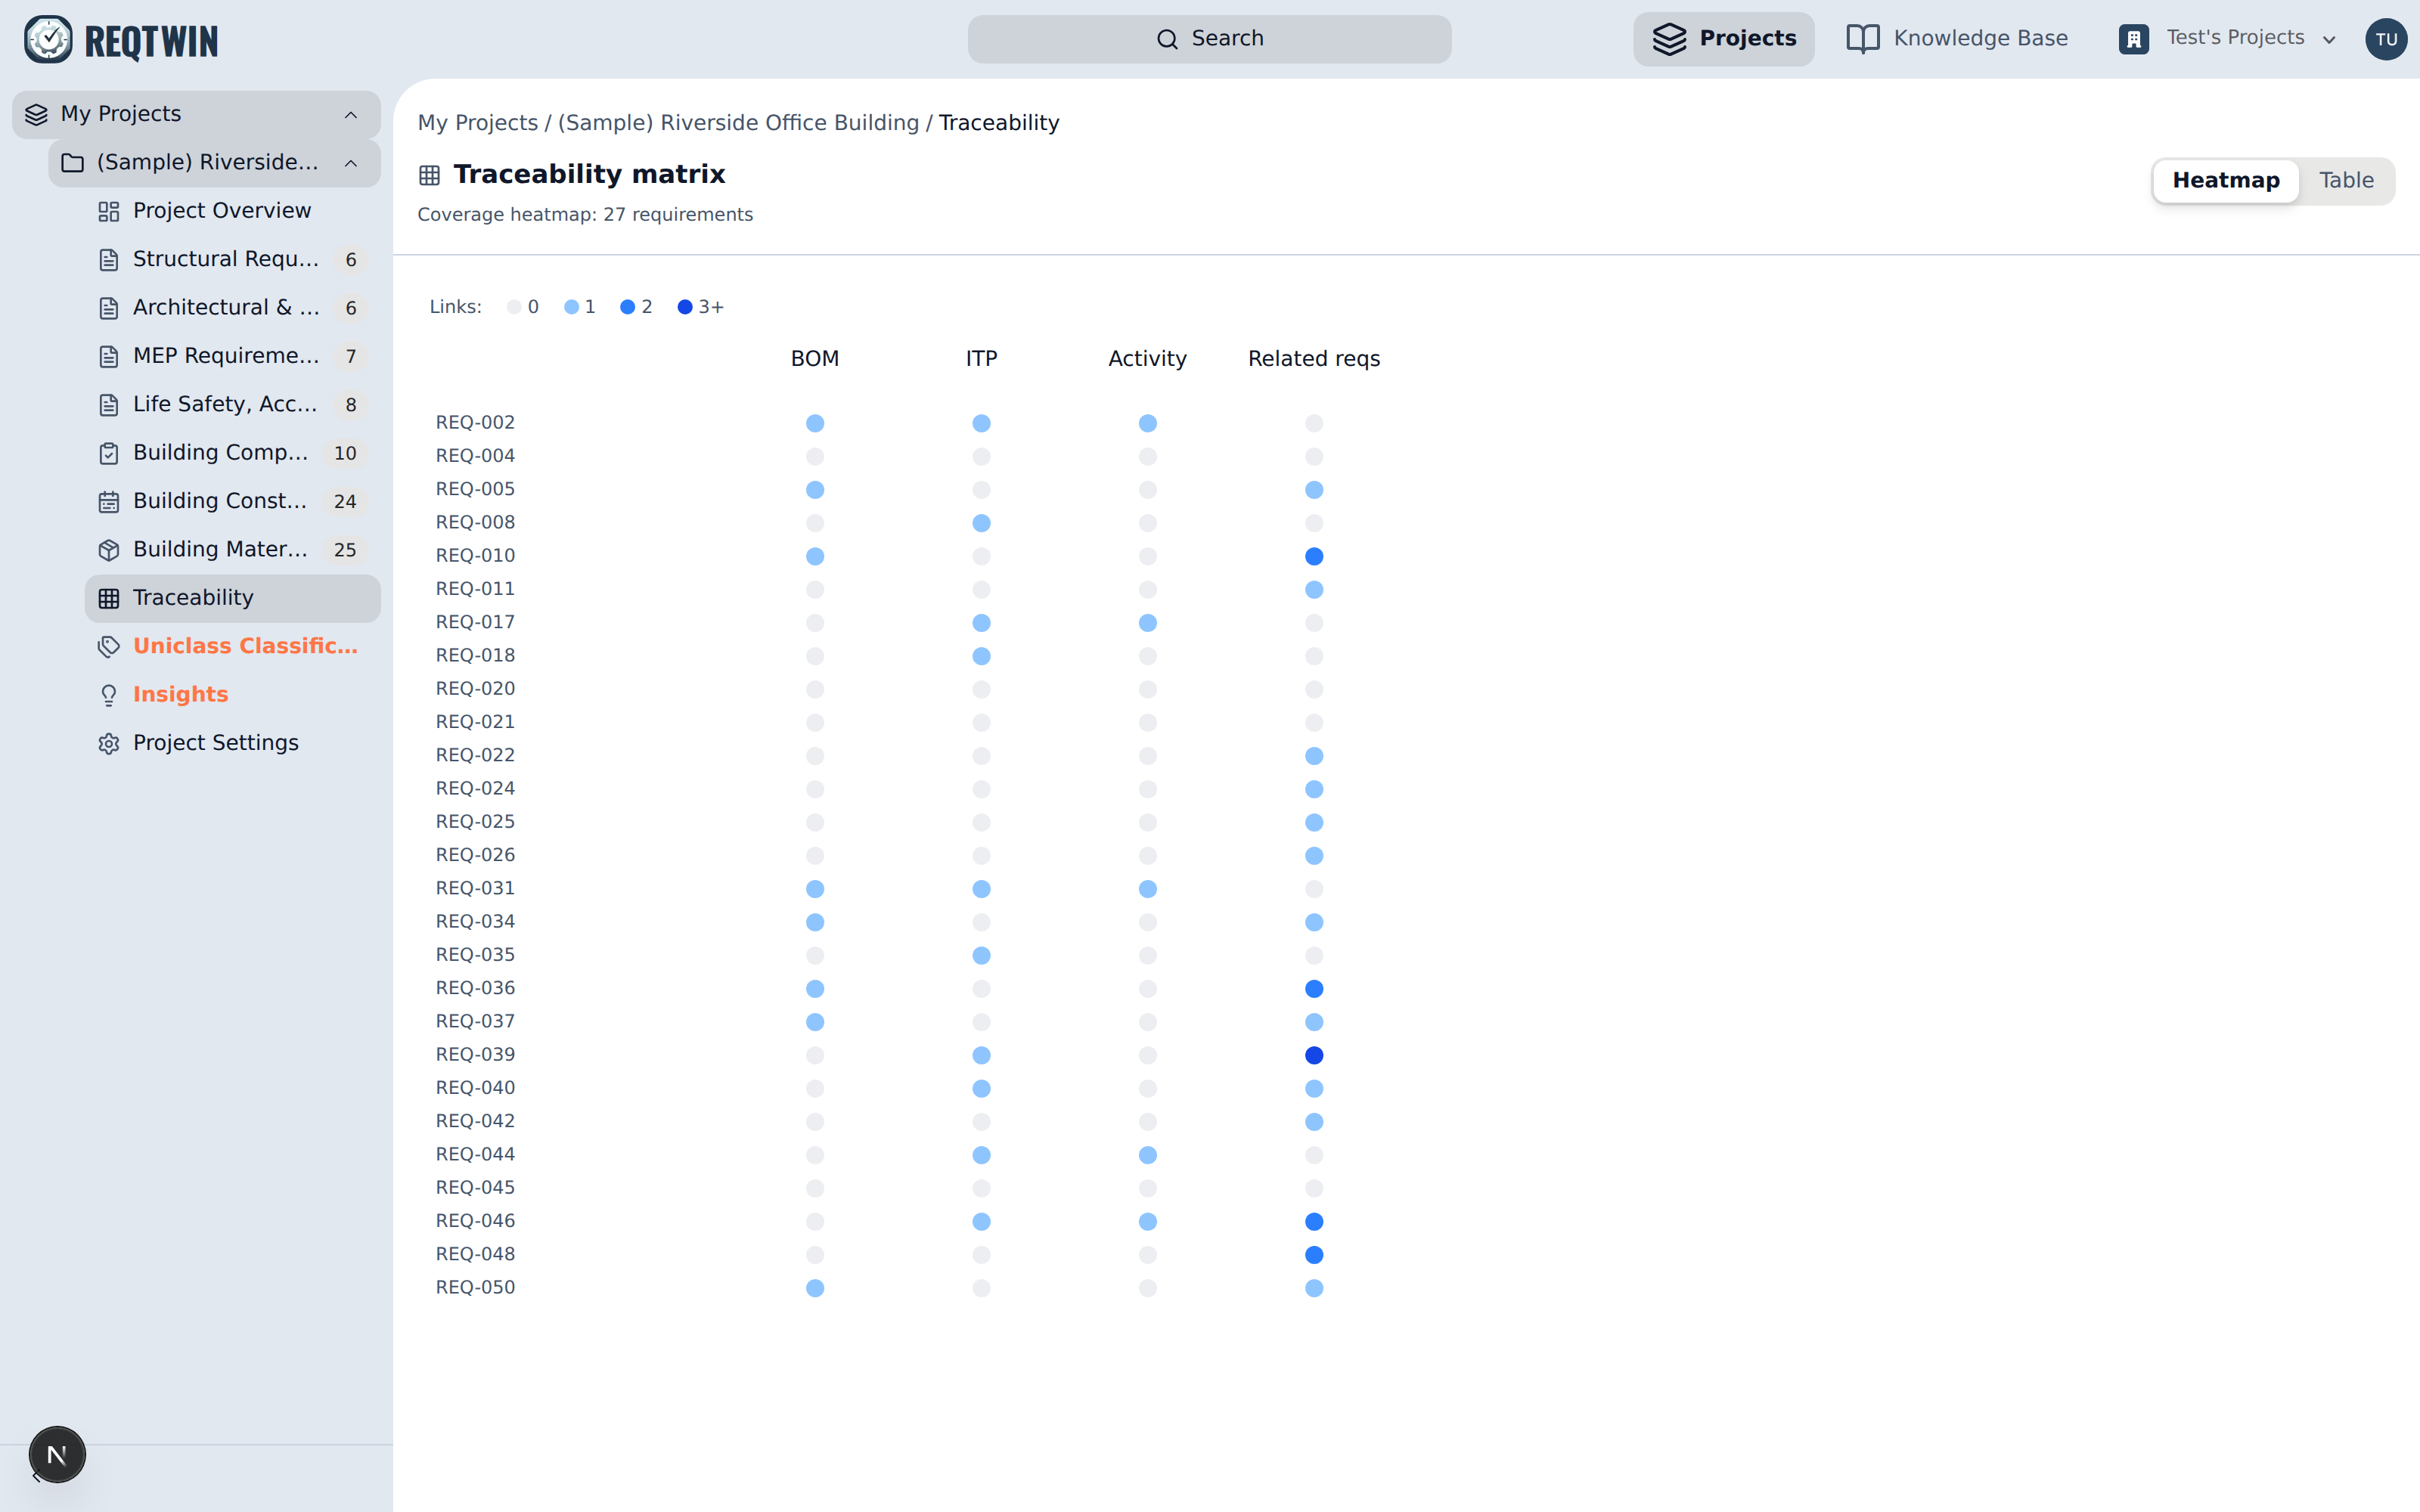Switch to Heatmap view
Screen dimensions: 2420x1512
tap(2226, 180)
